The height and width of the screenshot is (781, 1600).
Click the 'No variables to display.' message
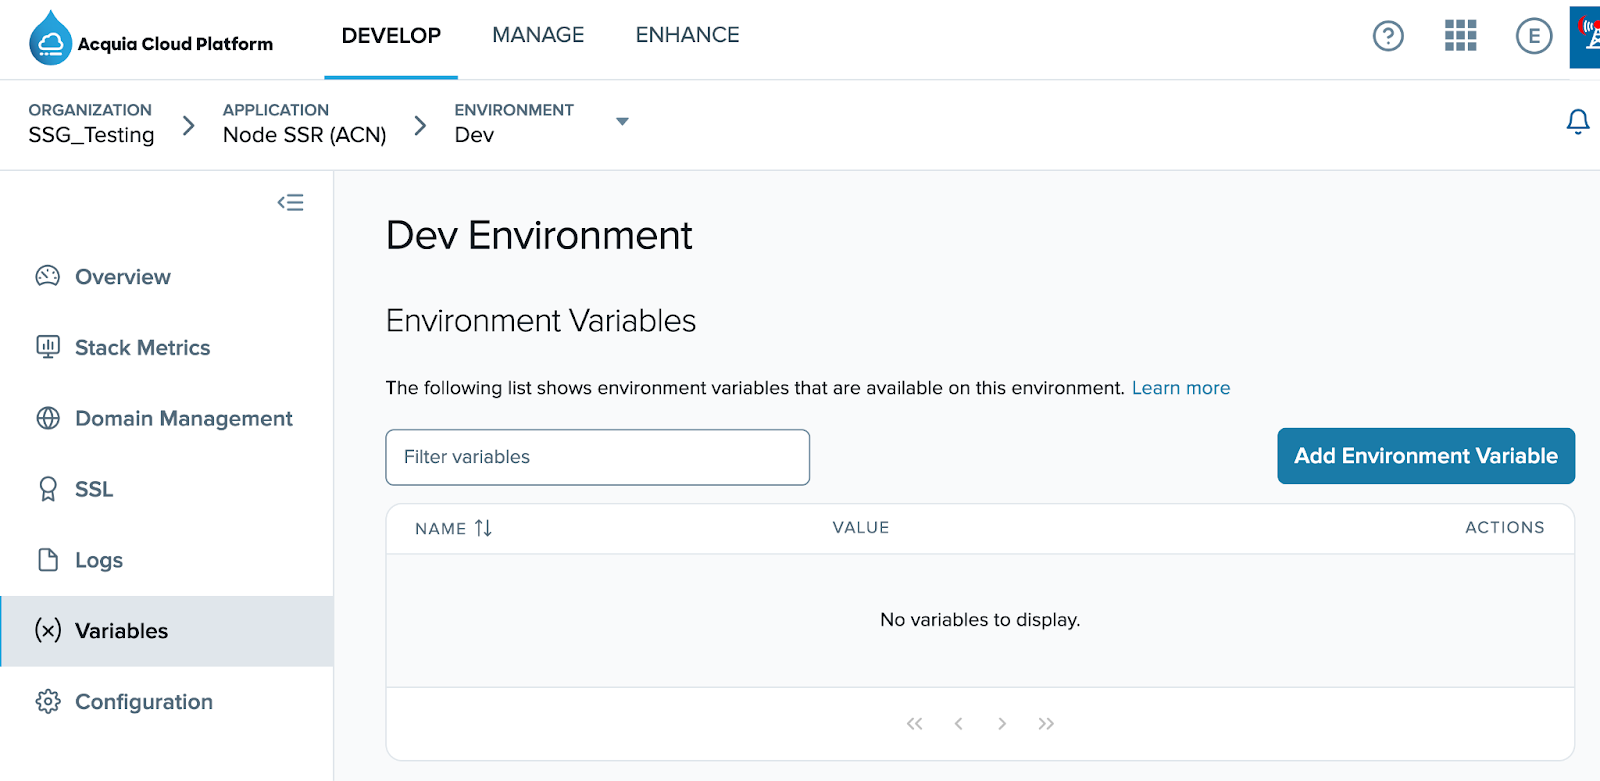tap(980, 620)
